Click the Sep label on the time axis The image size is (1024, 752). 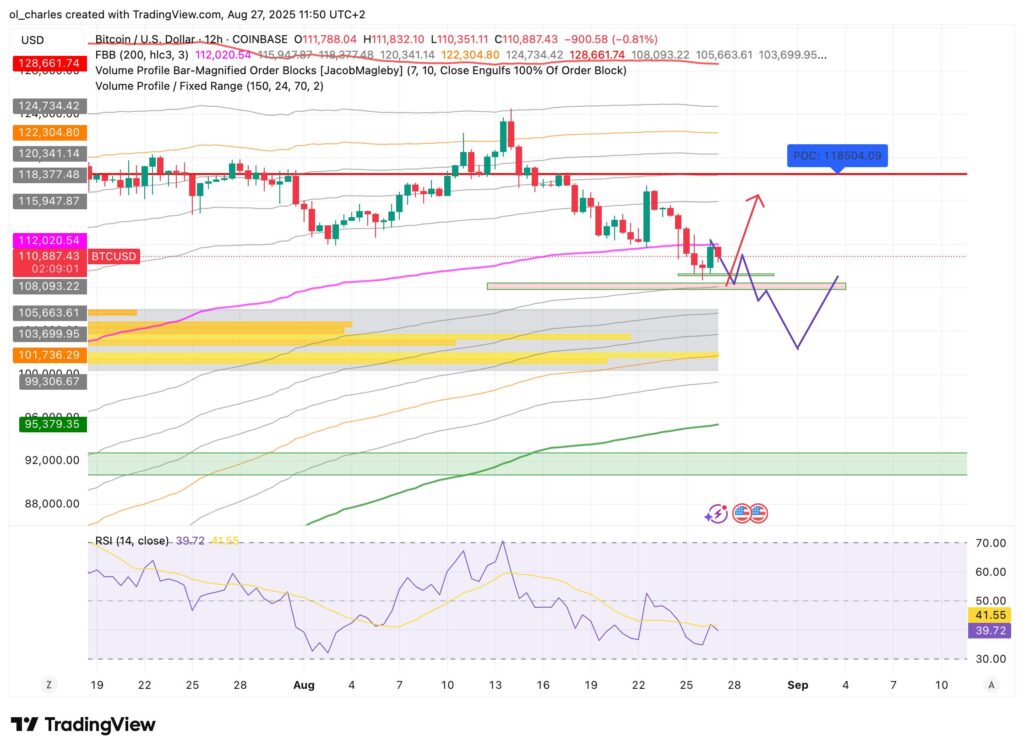point(798,685)
